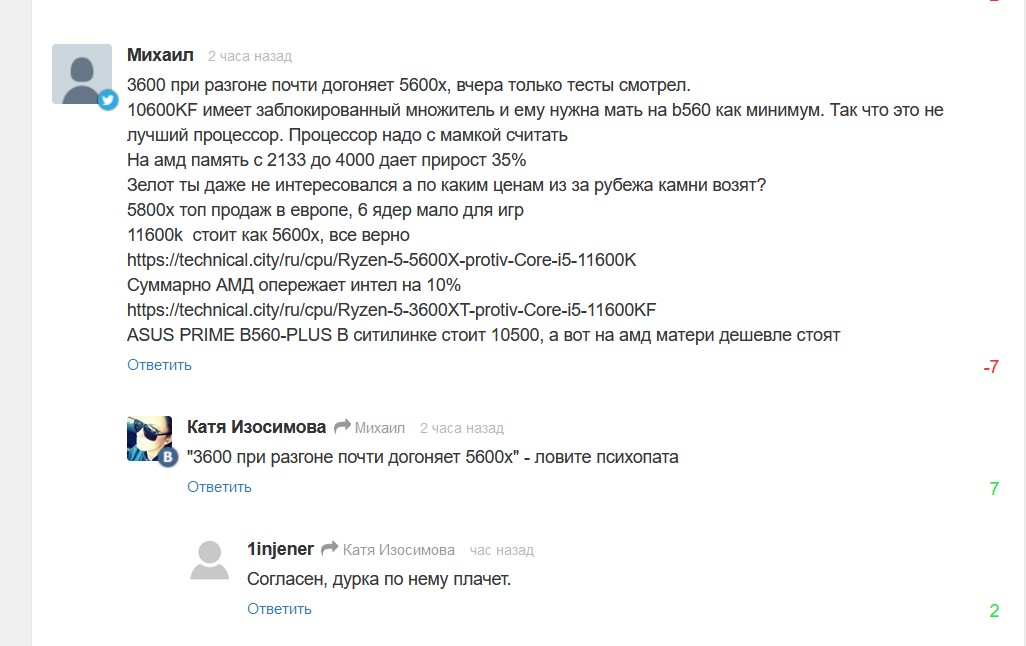
Task: Reply to Катя Изосимова's comment
Action: [219, 487]
